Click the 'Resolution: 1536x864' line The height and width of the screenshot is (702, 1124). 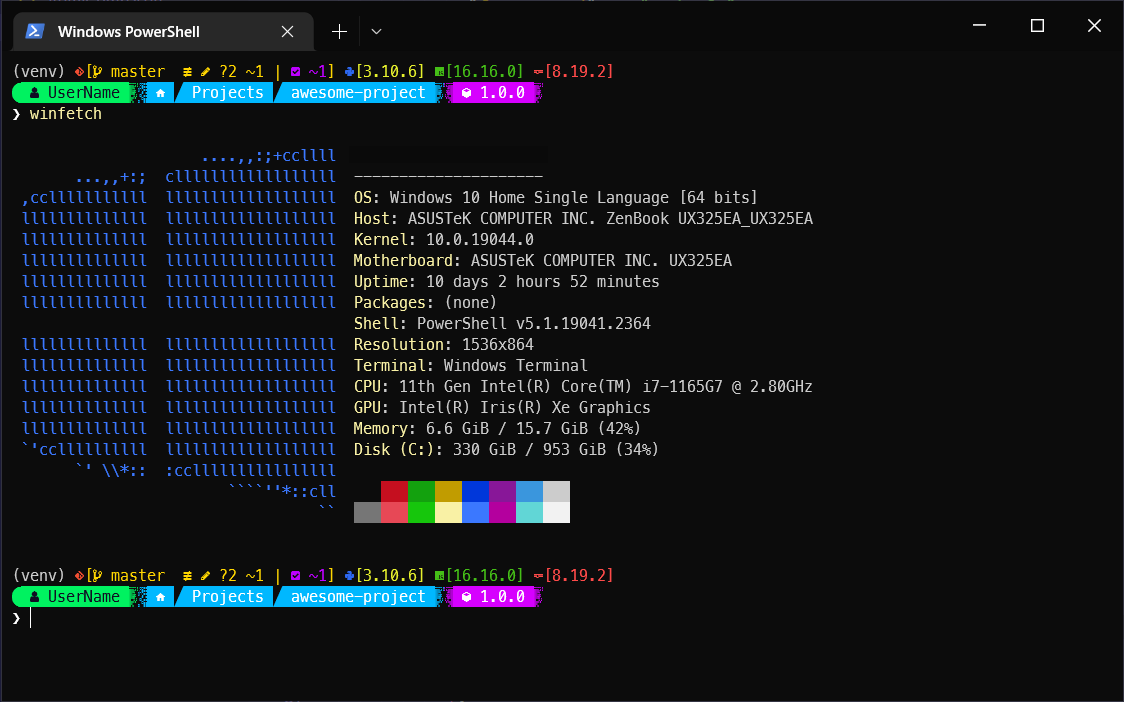[x=444, y=345]
